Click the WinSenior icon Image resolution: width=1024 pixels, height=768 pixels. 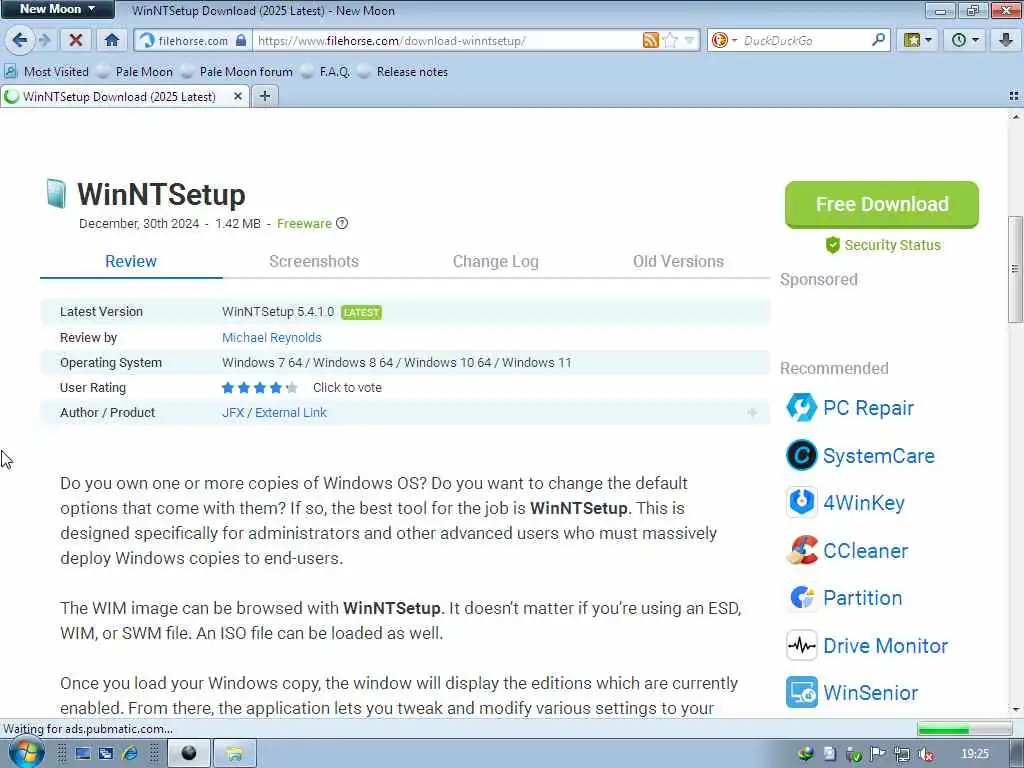coord(801,692)
